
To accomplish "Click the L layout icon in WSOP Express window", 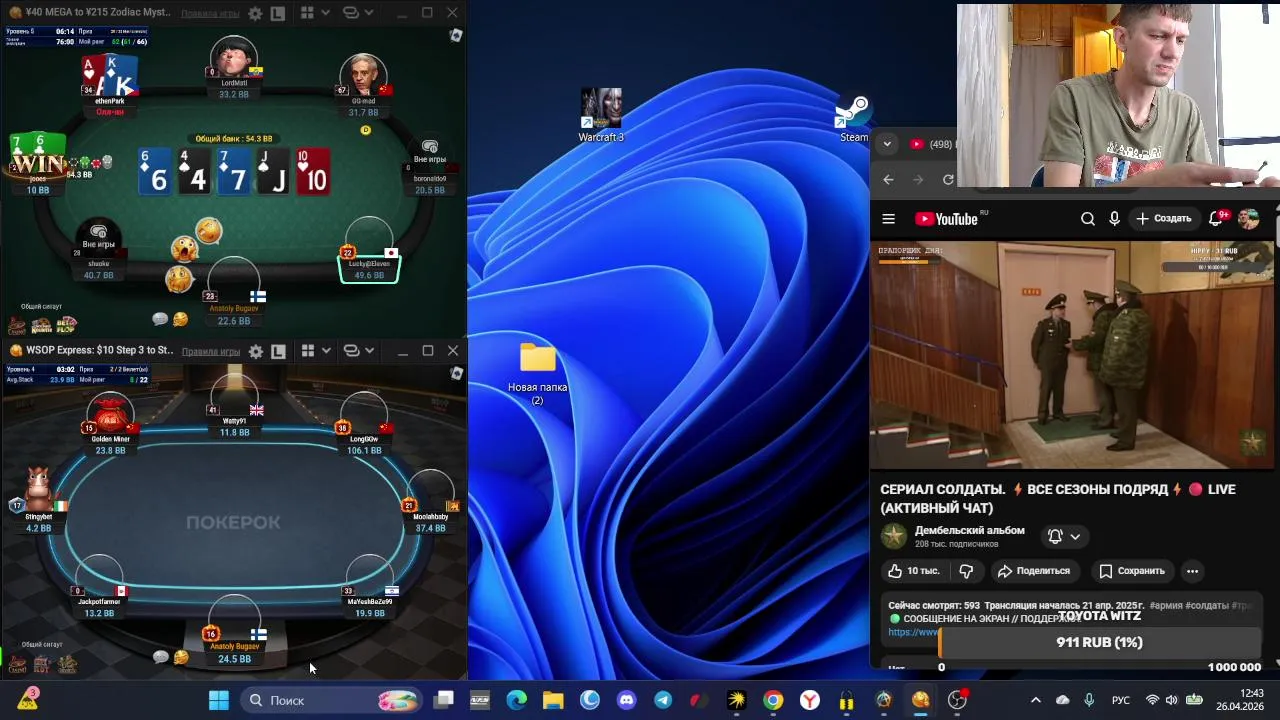I will click(x=278, y=351).
